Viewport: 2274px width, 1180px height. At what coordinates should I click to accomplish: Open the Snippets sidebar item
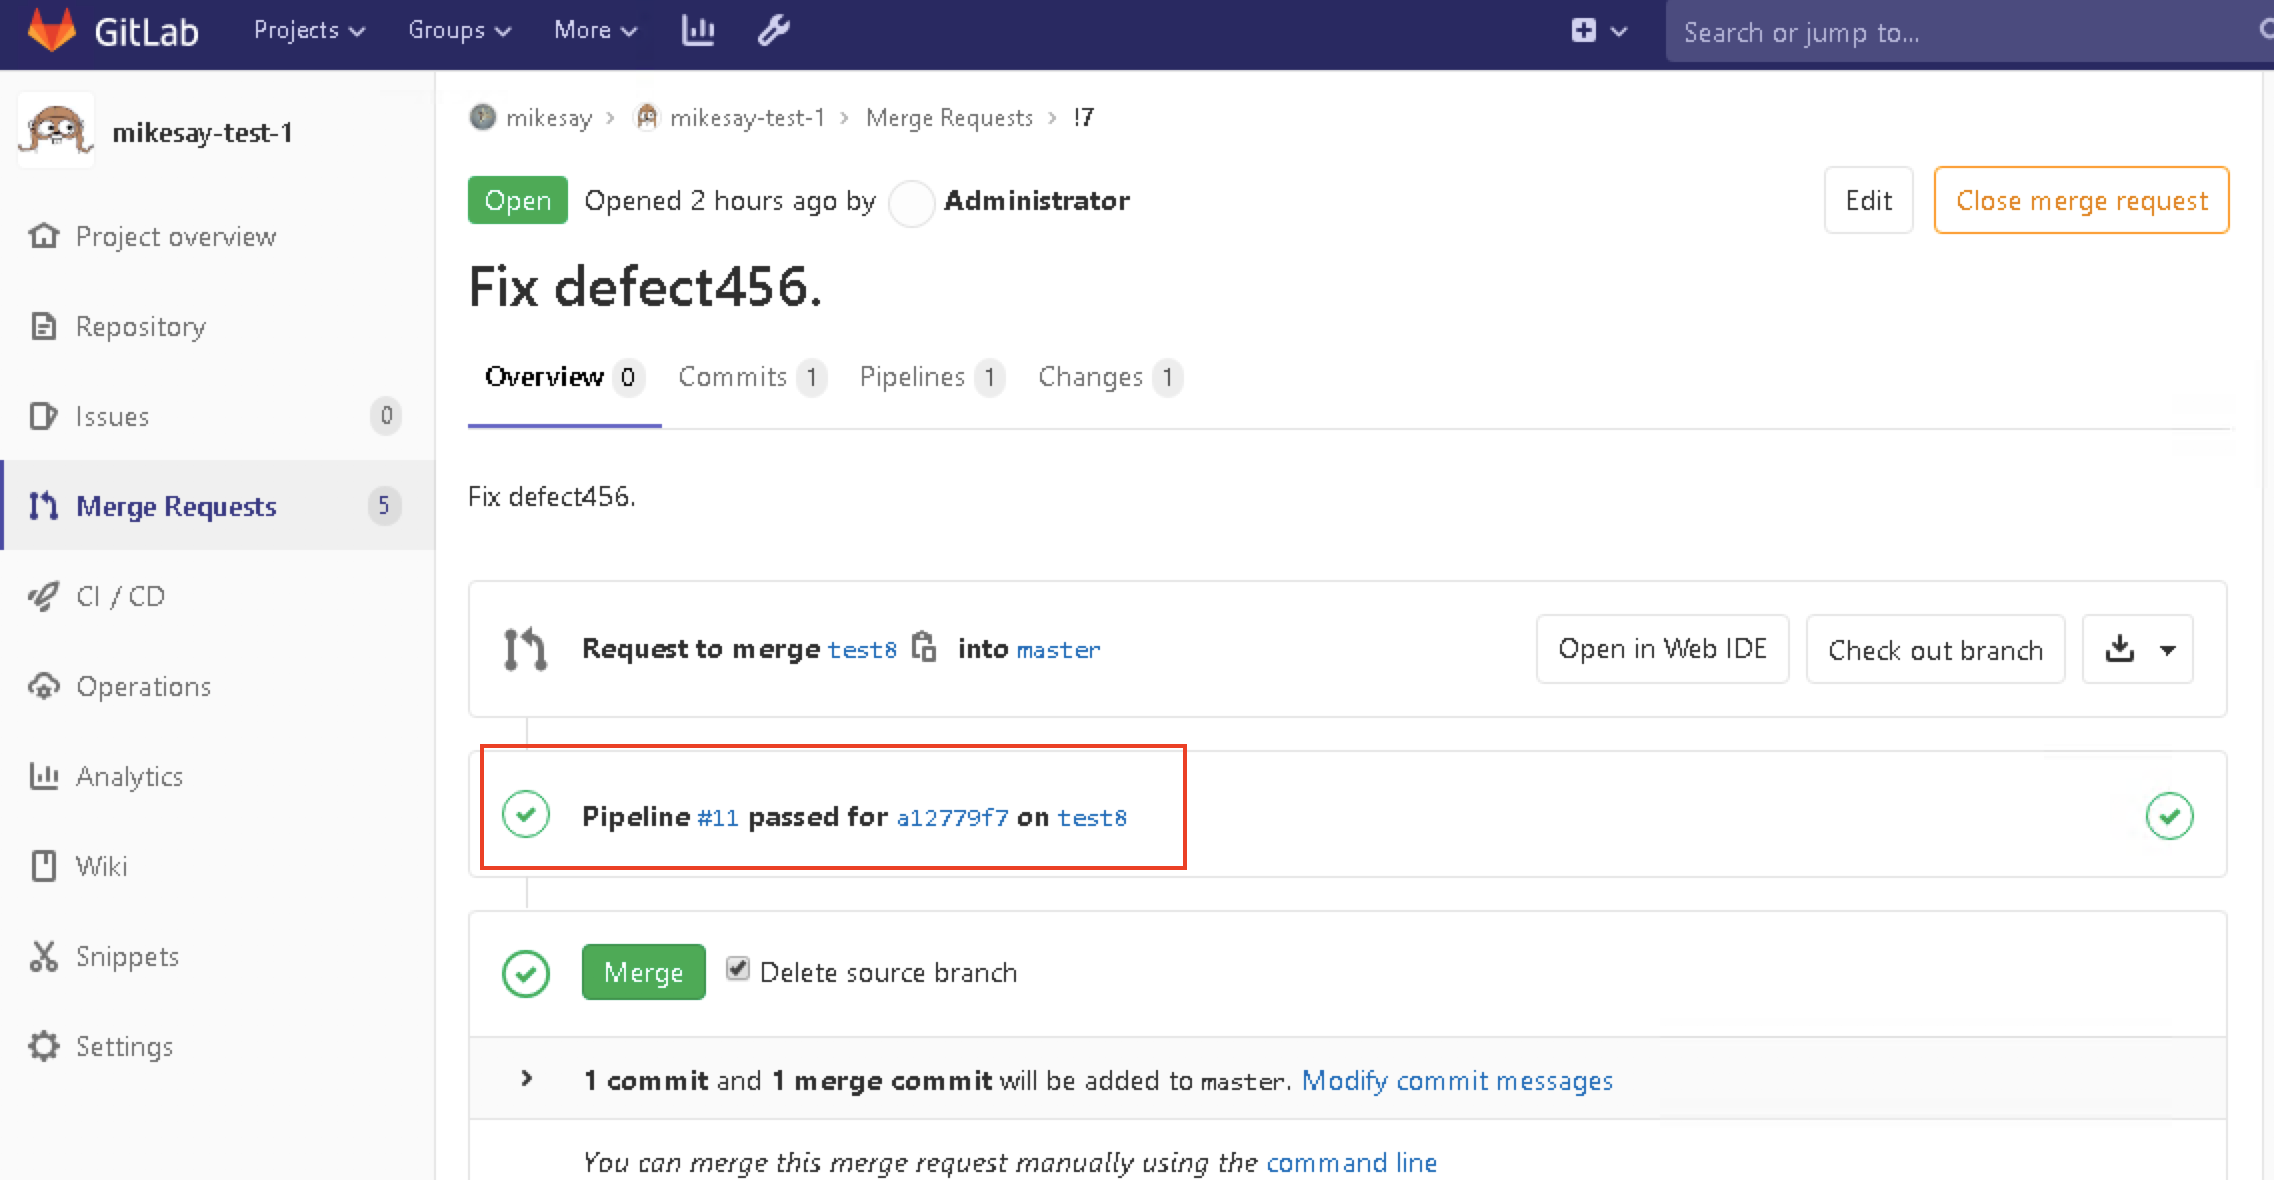[x=127, y=956]
